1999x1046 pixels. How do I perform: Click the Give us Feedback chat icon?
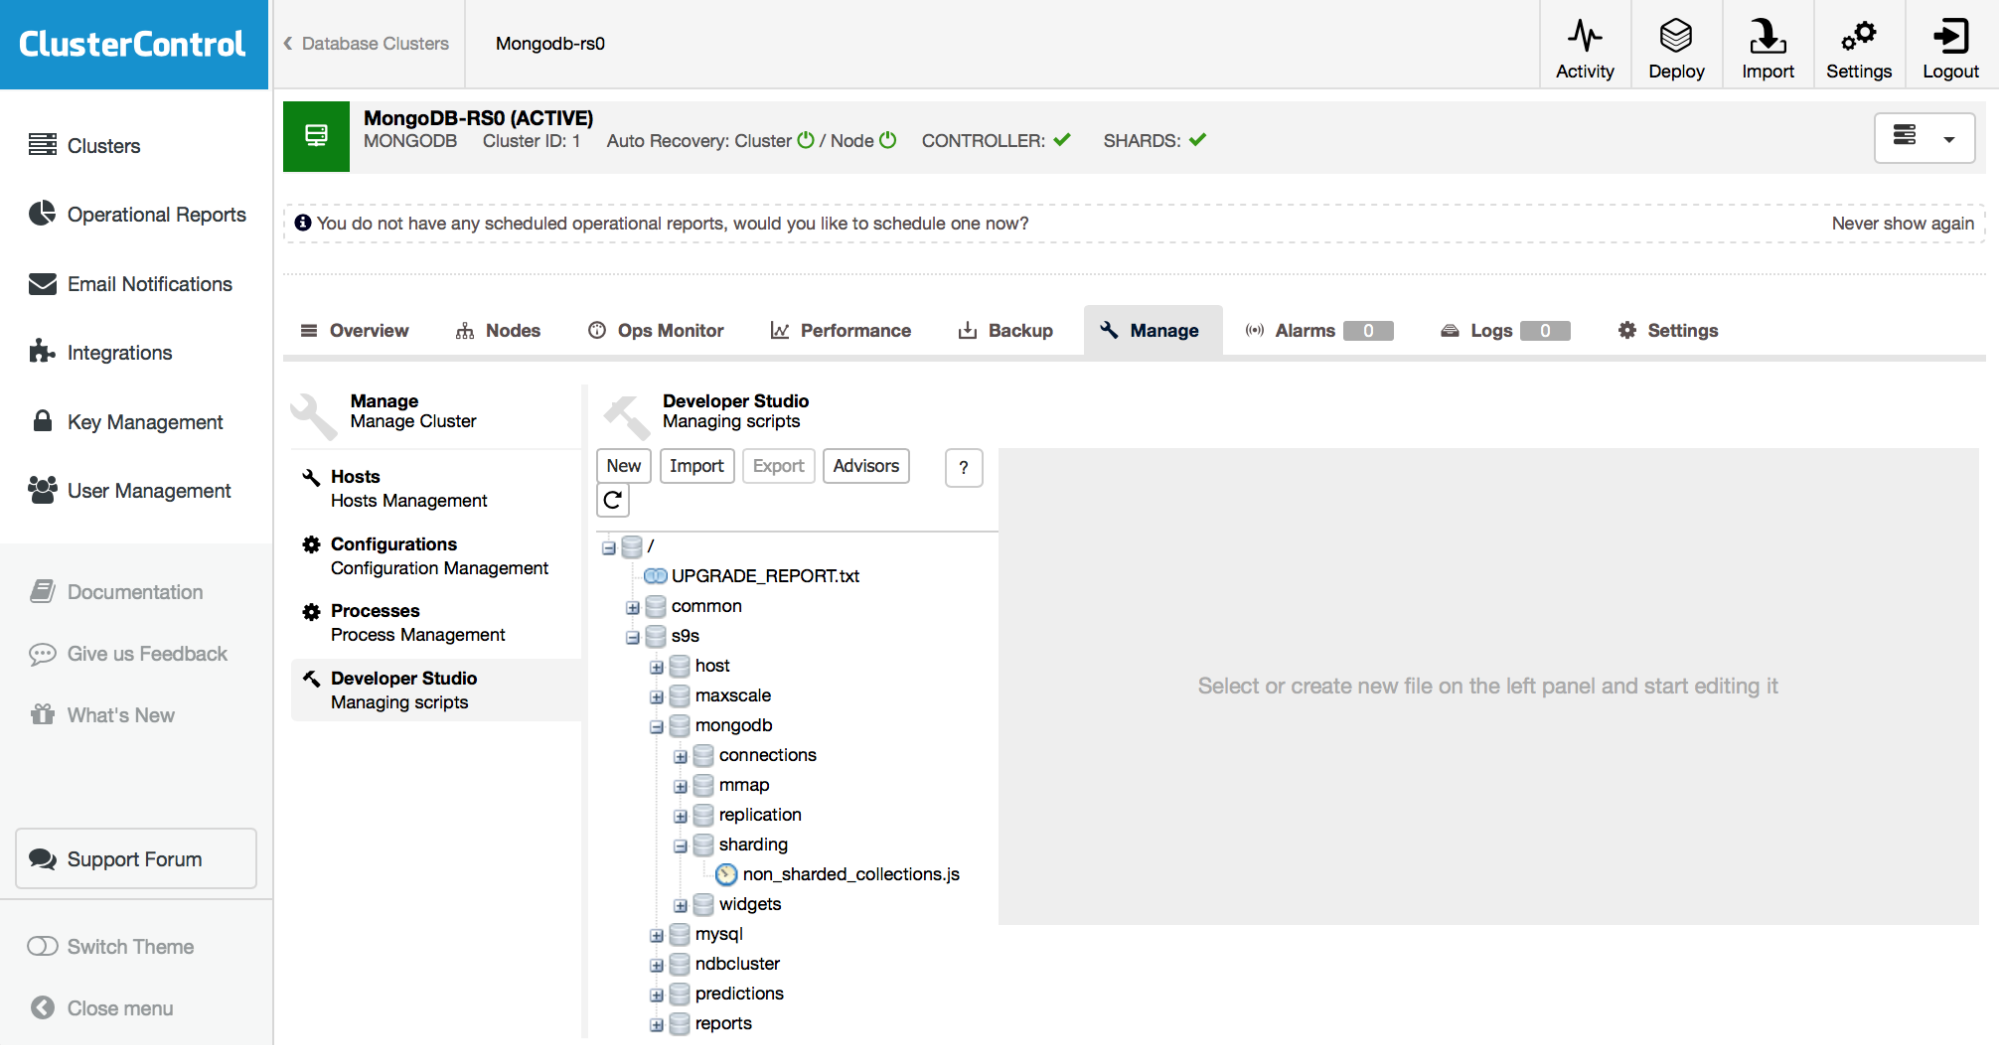(42, 654)
